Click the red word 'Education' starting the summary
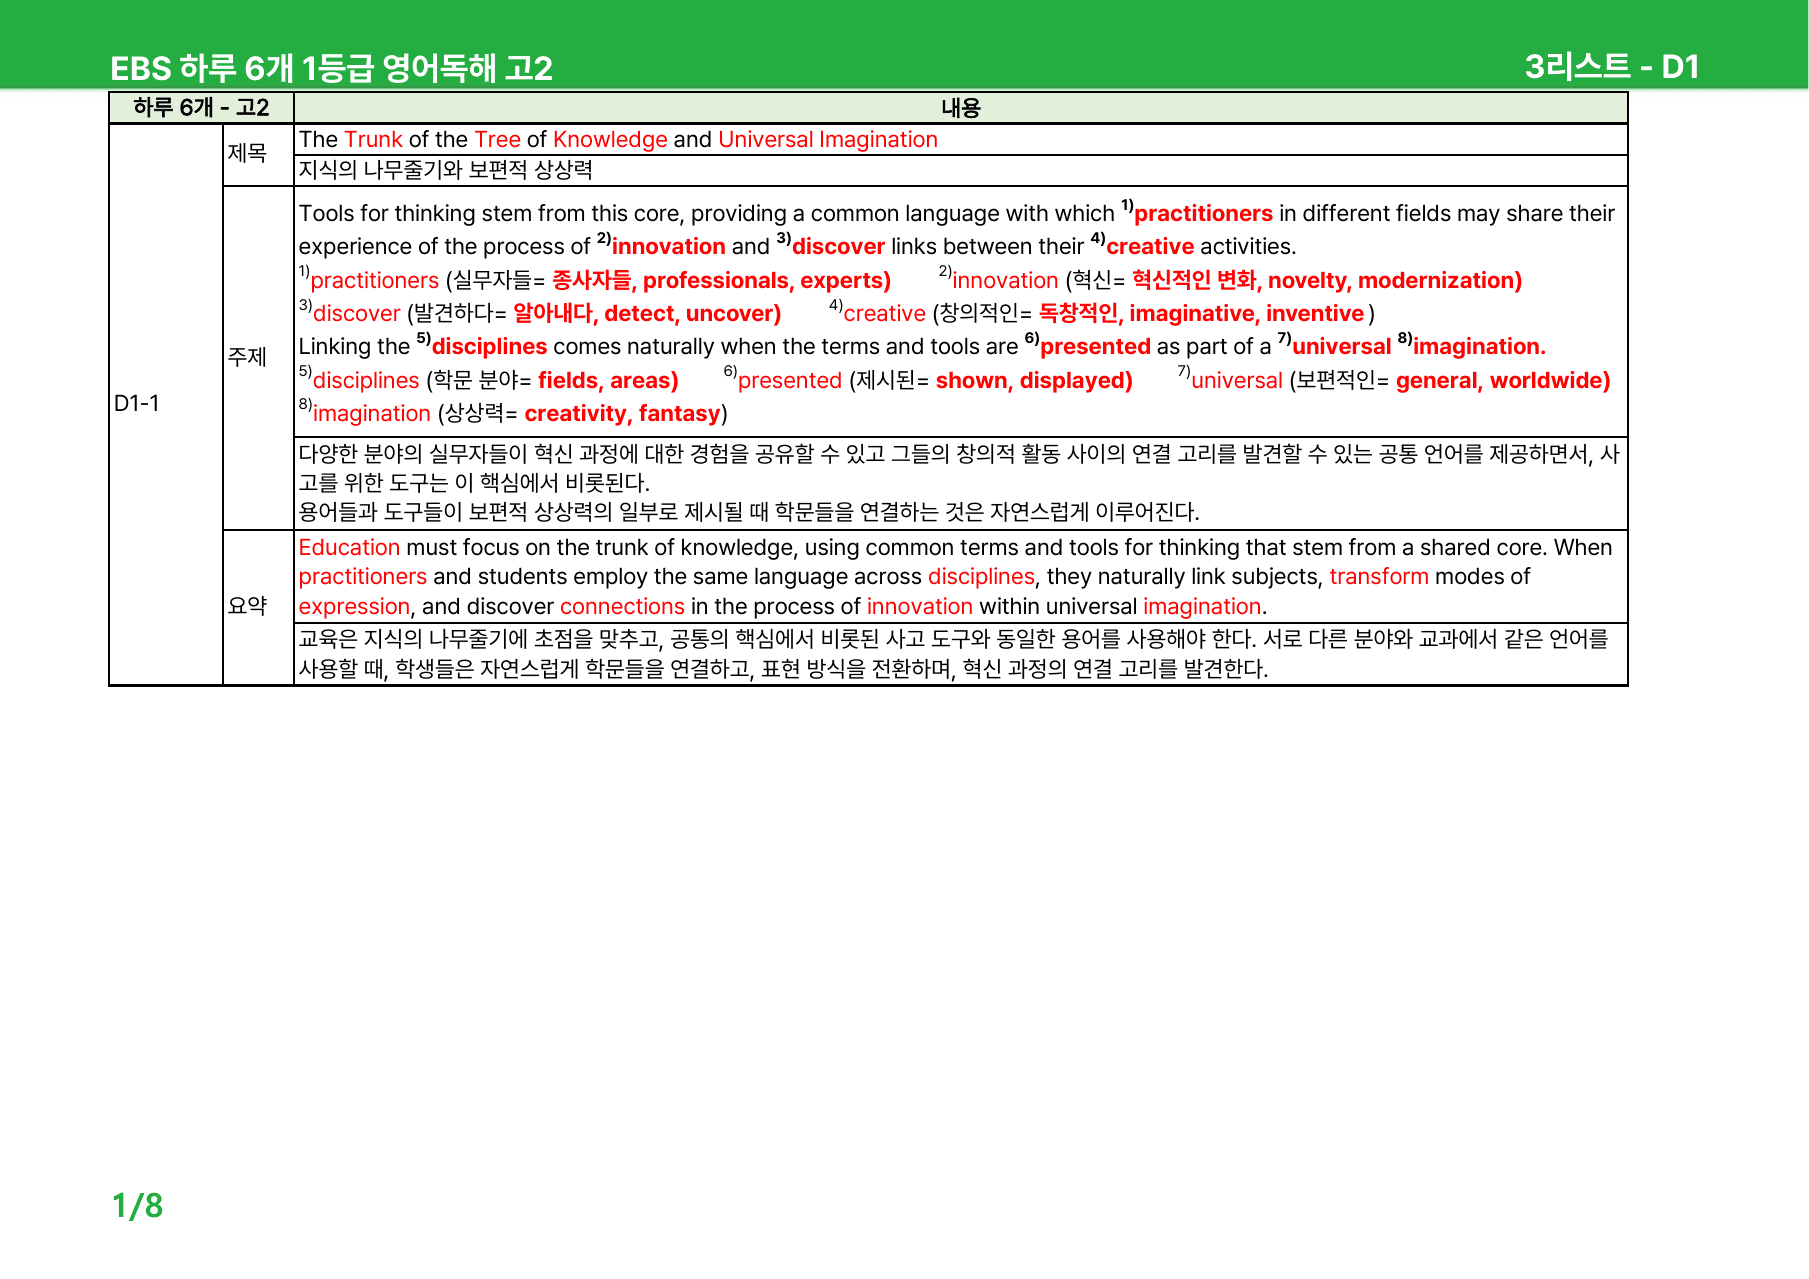Screen dimensions: 1809x1279 coord(349,547)
